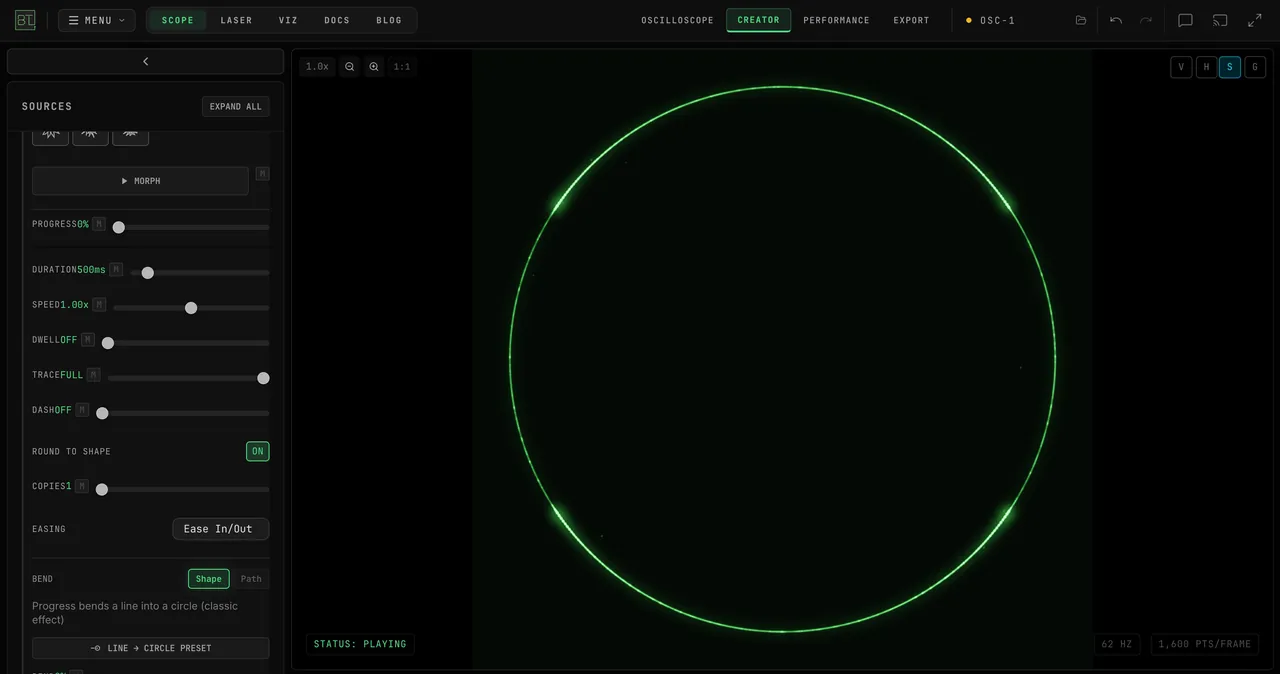
Task: Switch to the LASER tab
Action: 237,20
